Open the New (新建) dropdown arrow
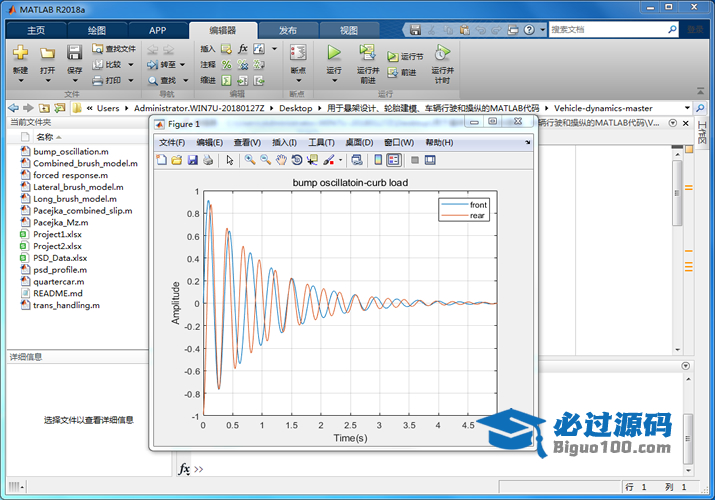715x500 pixels. [20, 81]
